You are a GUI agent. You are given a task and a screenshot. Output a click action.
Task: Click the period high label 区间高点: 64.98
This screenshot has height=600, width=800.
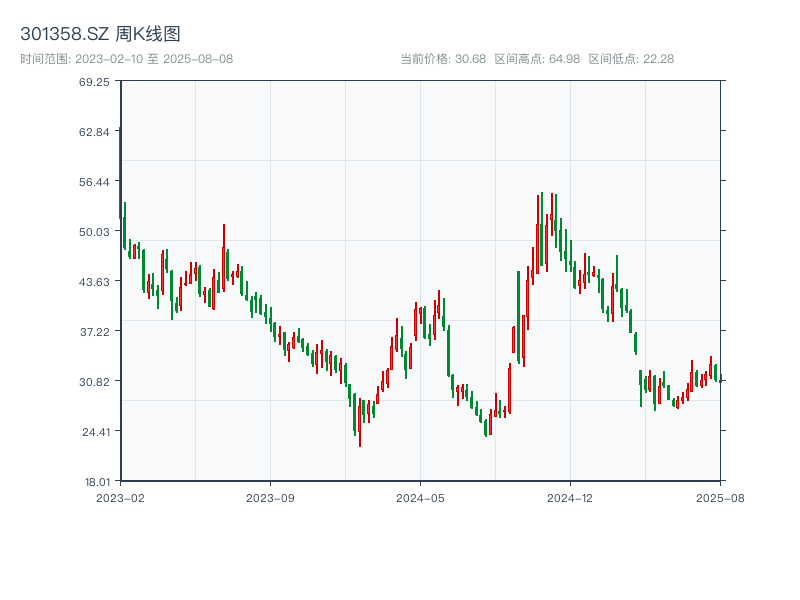point(537,59)
